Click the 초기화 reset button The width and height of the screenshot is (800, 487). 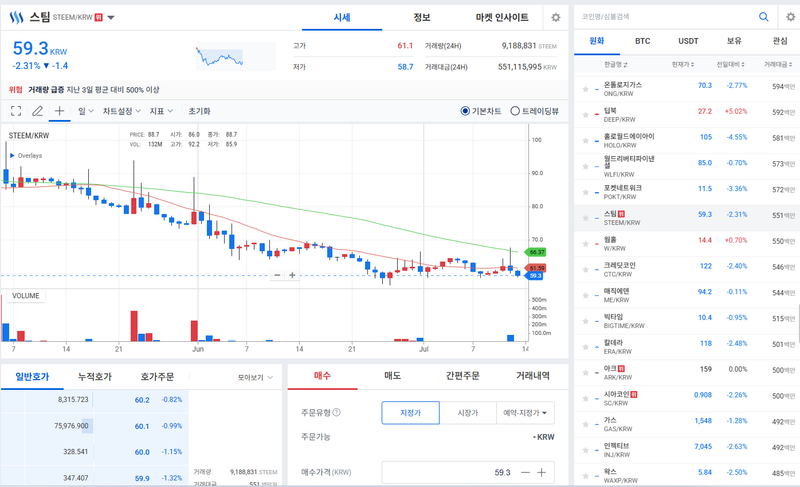199,111
